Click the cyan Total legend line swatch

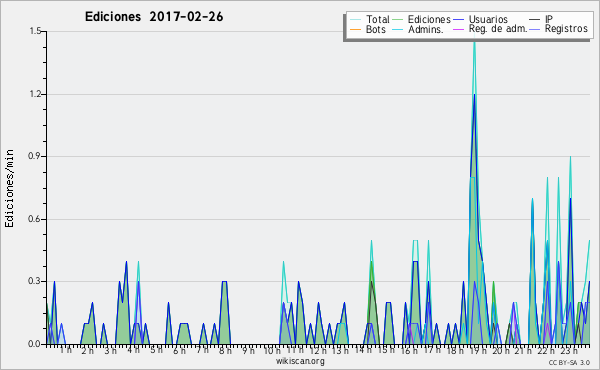pyautogui.click(x=355, y=20)
